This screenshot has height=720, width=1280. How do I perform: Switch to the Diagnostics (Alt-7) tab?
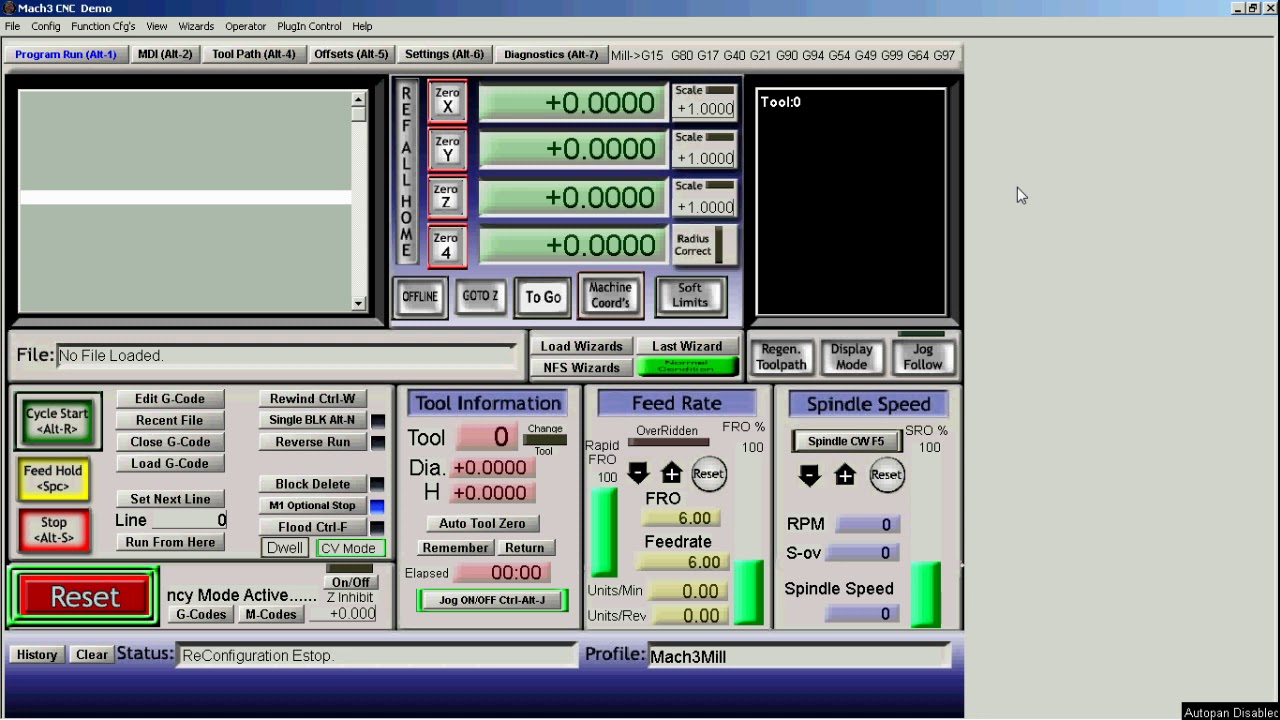click(551, 54)
